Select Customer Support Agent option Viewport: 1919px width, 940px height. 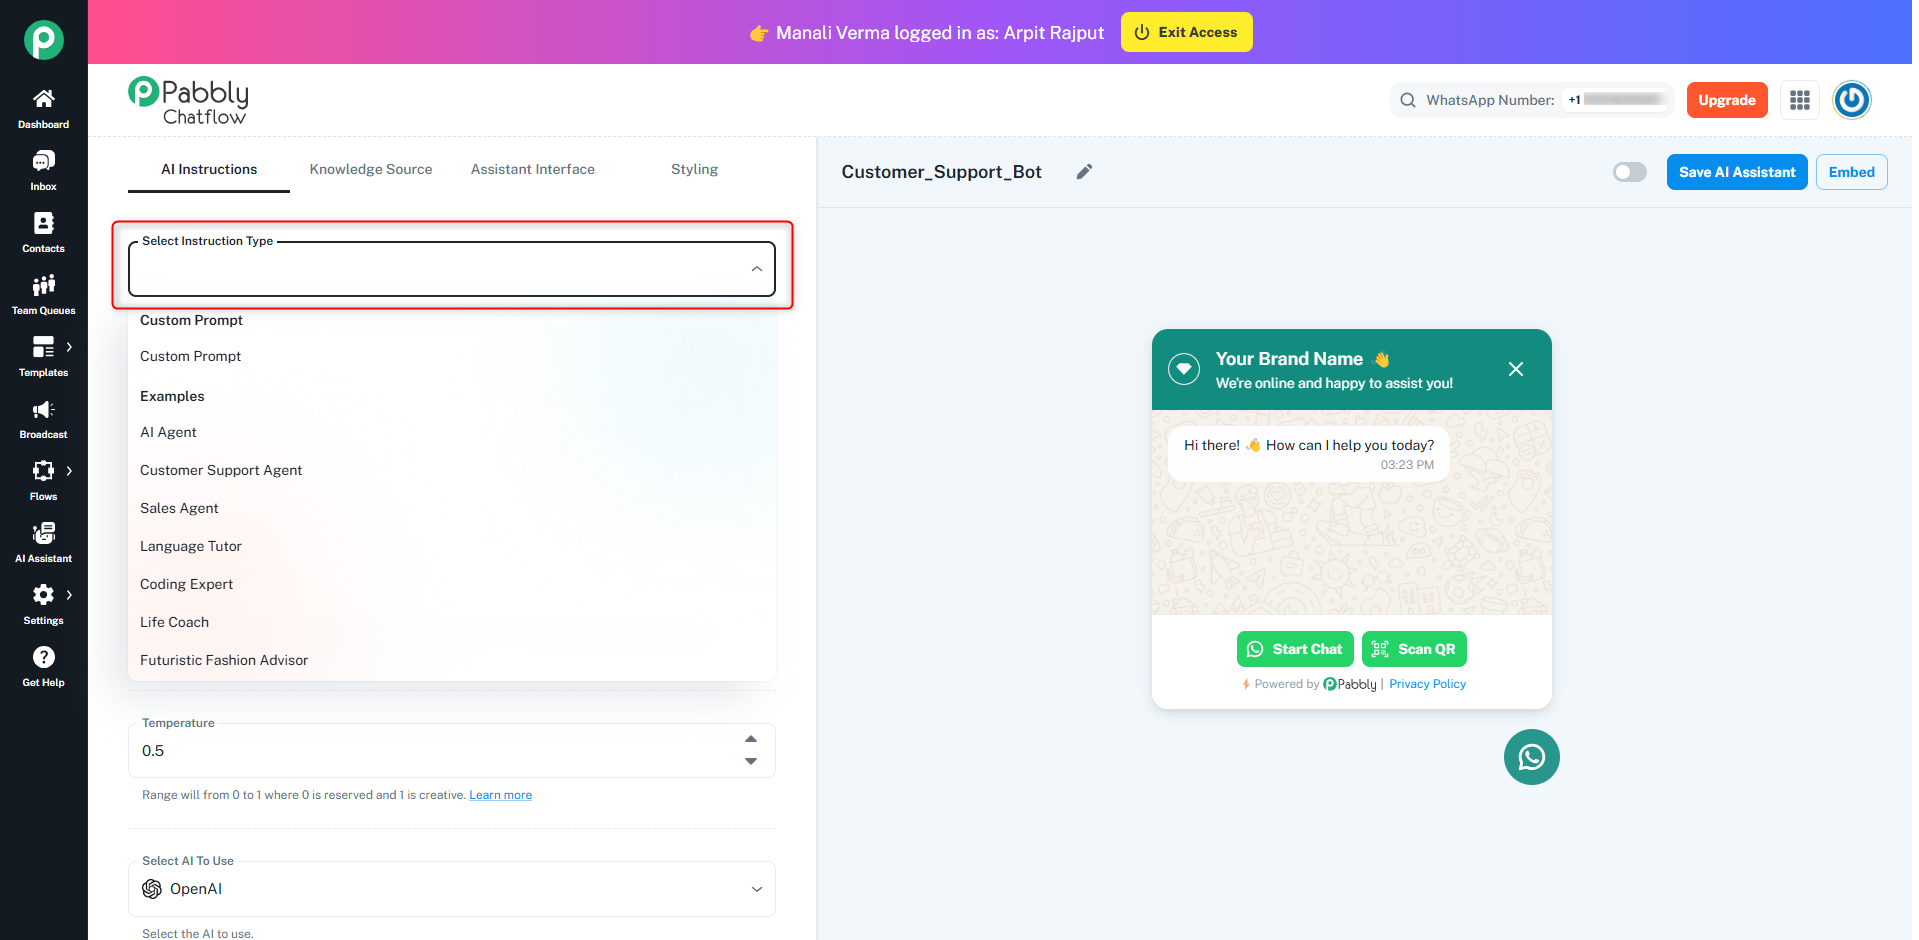452,470
